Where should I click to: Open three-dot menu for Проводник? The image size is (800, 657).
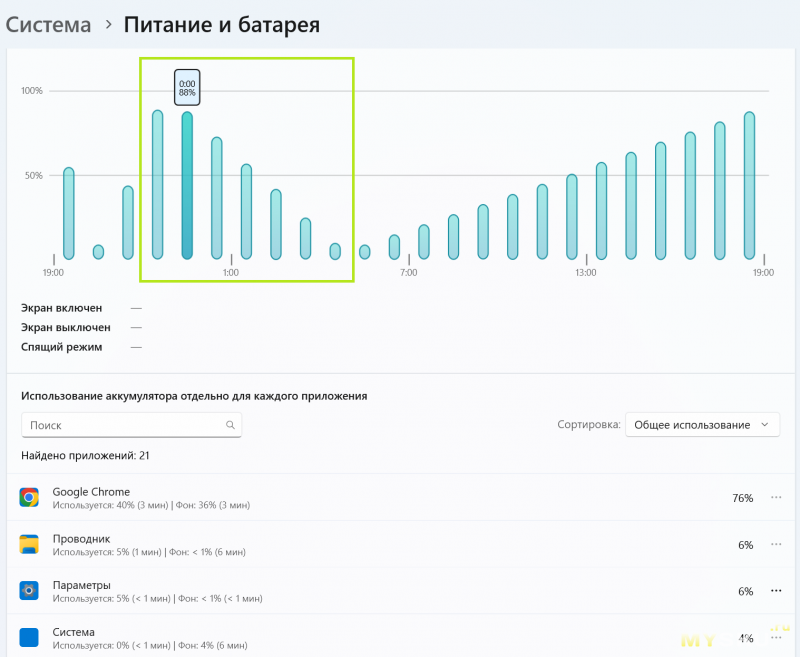[x=776, y=544]
